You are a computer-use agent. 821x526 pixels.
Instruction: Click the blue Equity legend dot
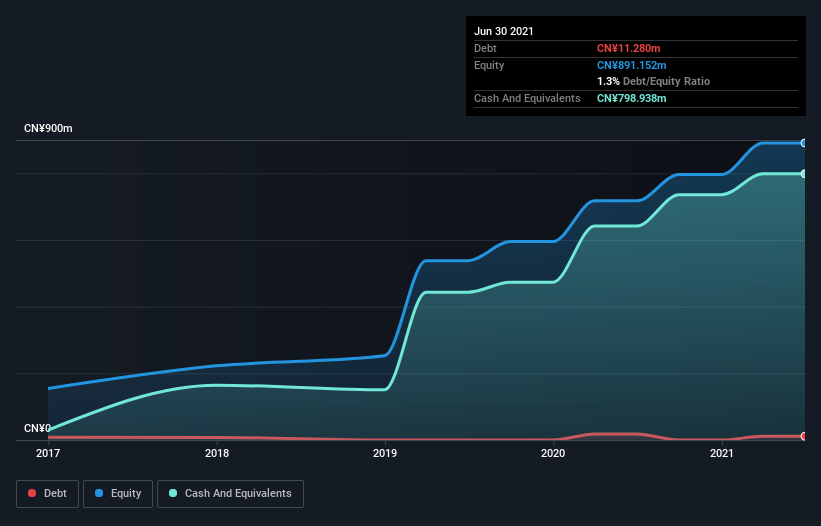[x=99, y=493]
